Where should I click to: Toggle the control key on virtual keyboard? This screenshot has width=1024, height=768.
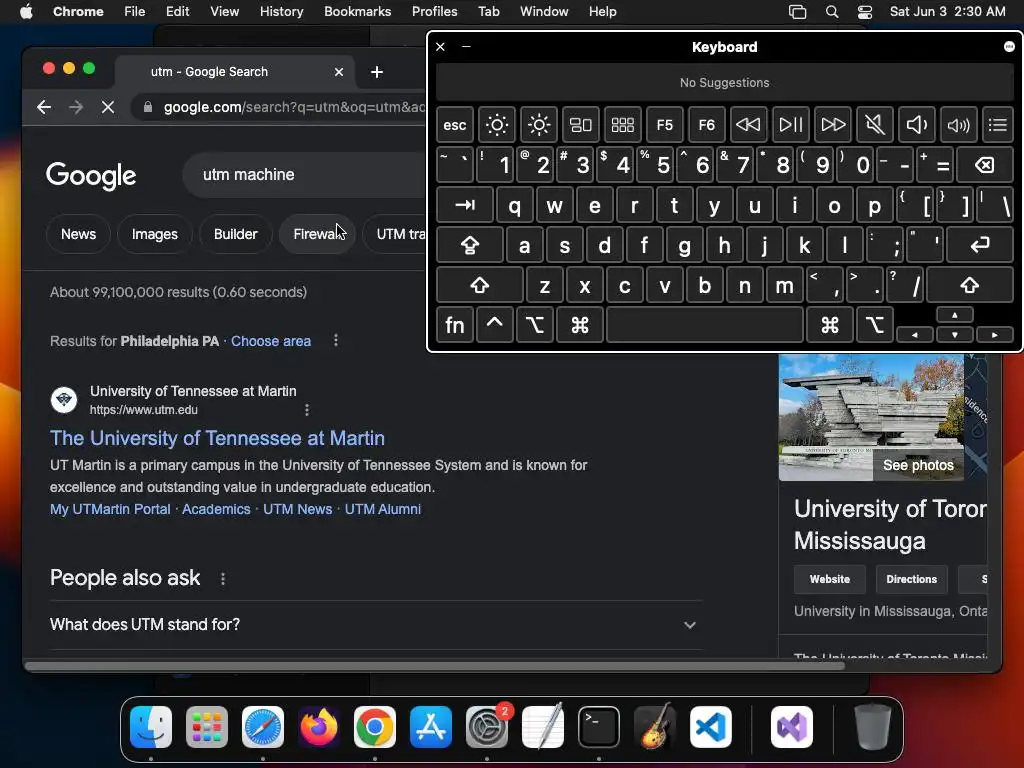pyautogui.click(x=494, y=325)
